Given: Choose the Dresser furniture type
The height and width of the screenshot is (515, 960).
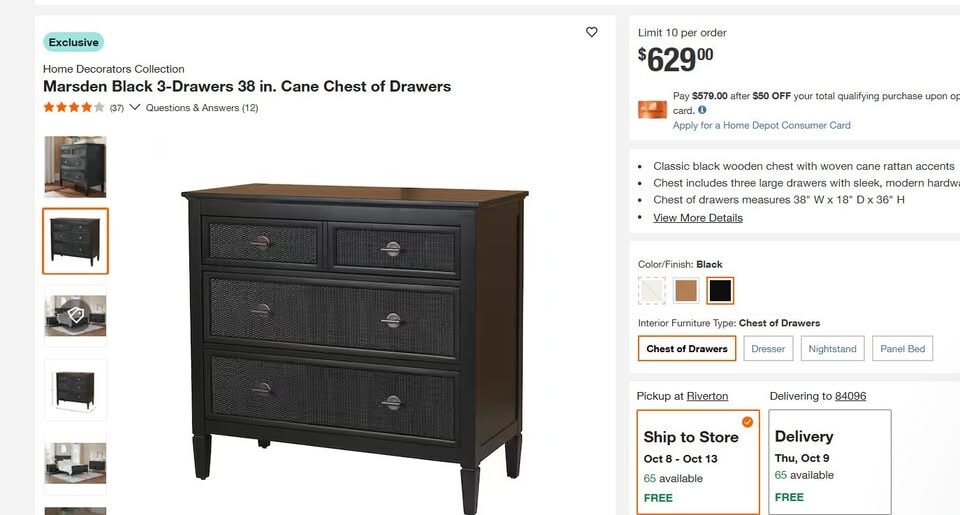Looking at the screenshot, I should [768, 348].
